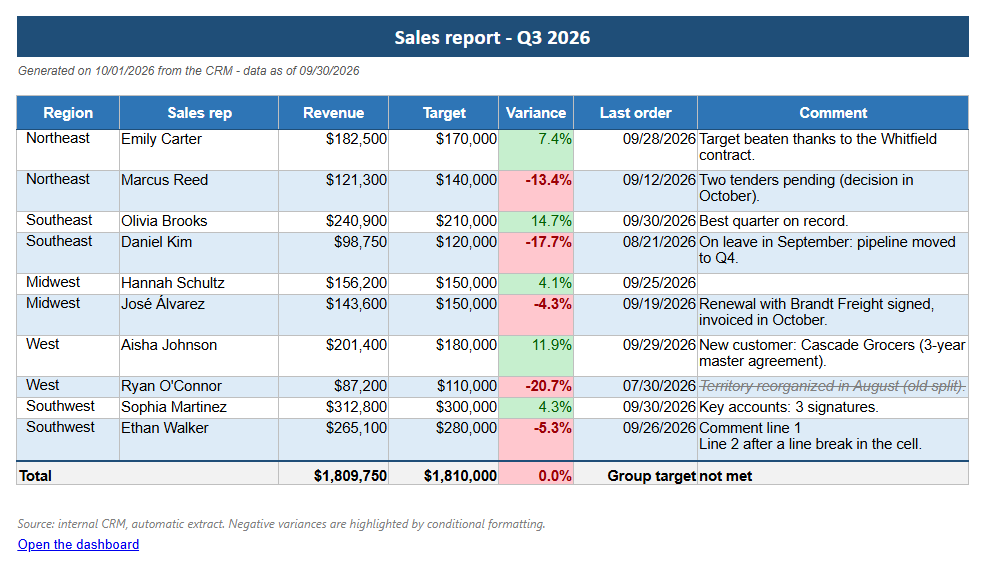Click the Sales rep column header
Image resolution: width=984 pixels, height=566 pixels.
199,113
